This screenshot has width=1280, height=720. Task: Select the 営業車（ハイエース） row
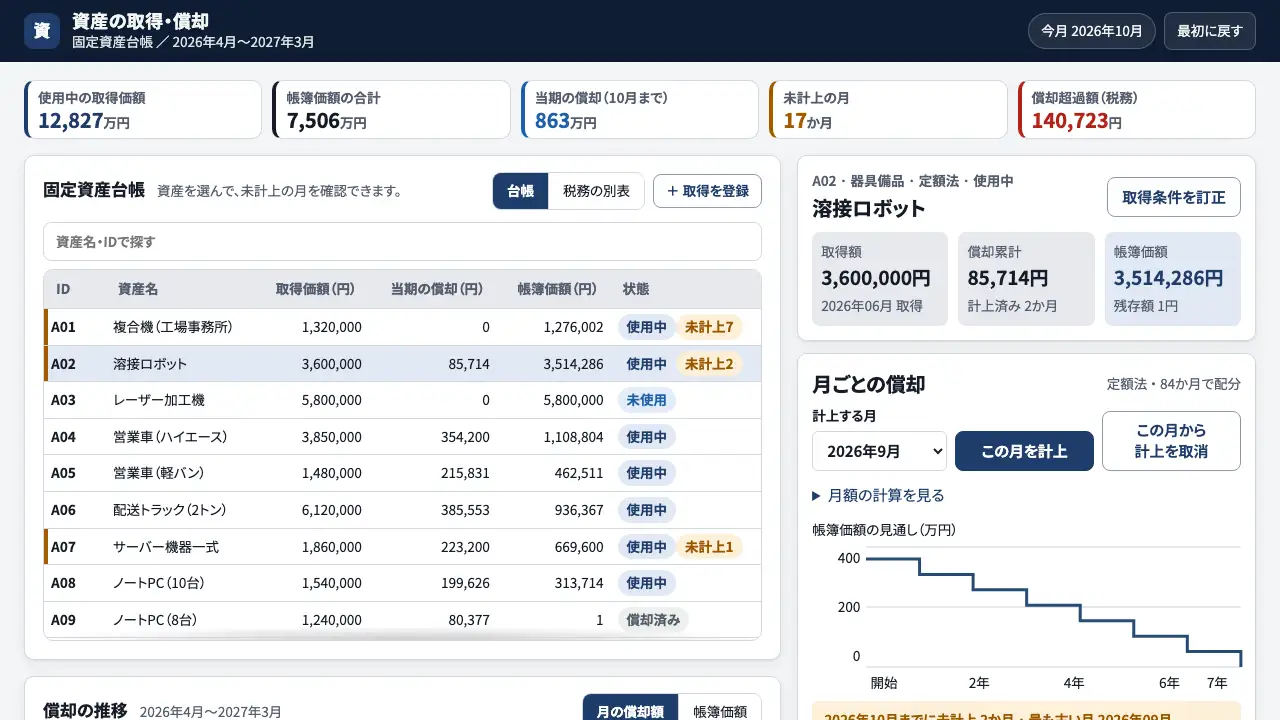pyautogui.click(x=402, y=437)
